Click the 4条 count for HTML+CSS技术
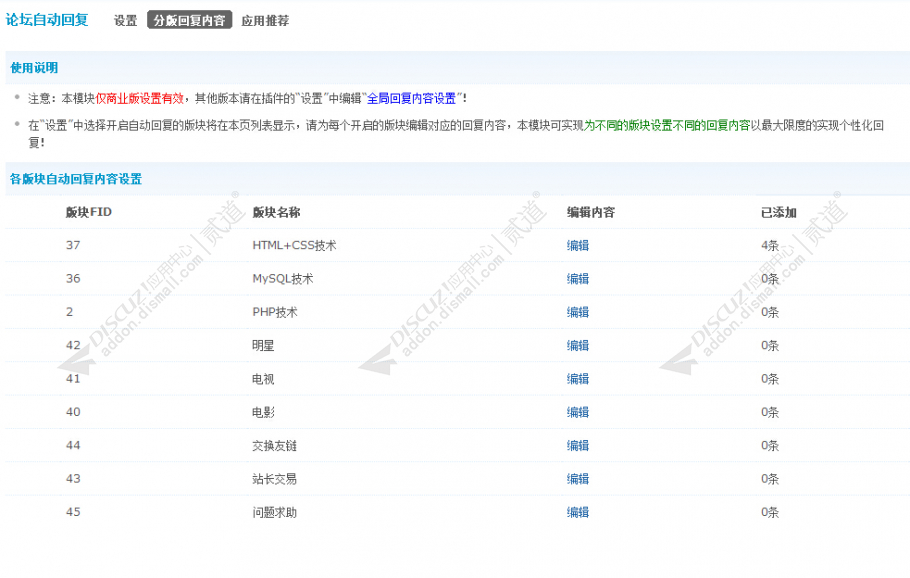Viewport: 910px width, 578px height. coord(770,245)
